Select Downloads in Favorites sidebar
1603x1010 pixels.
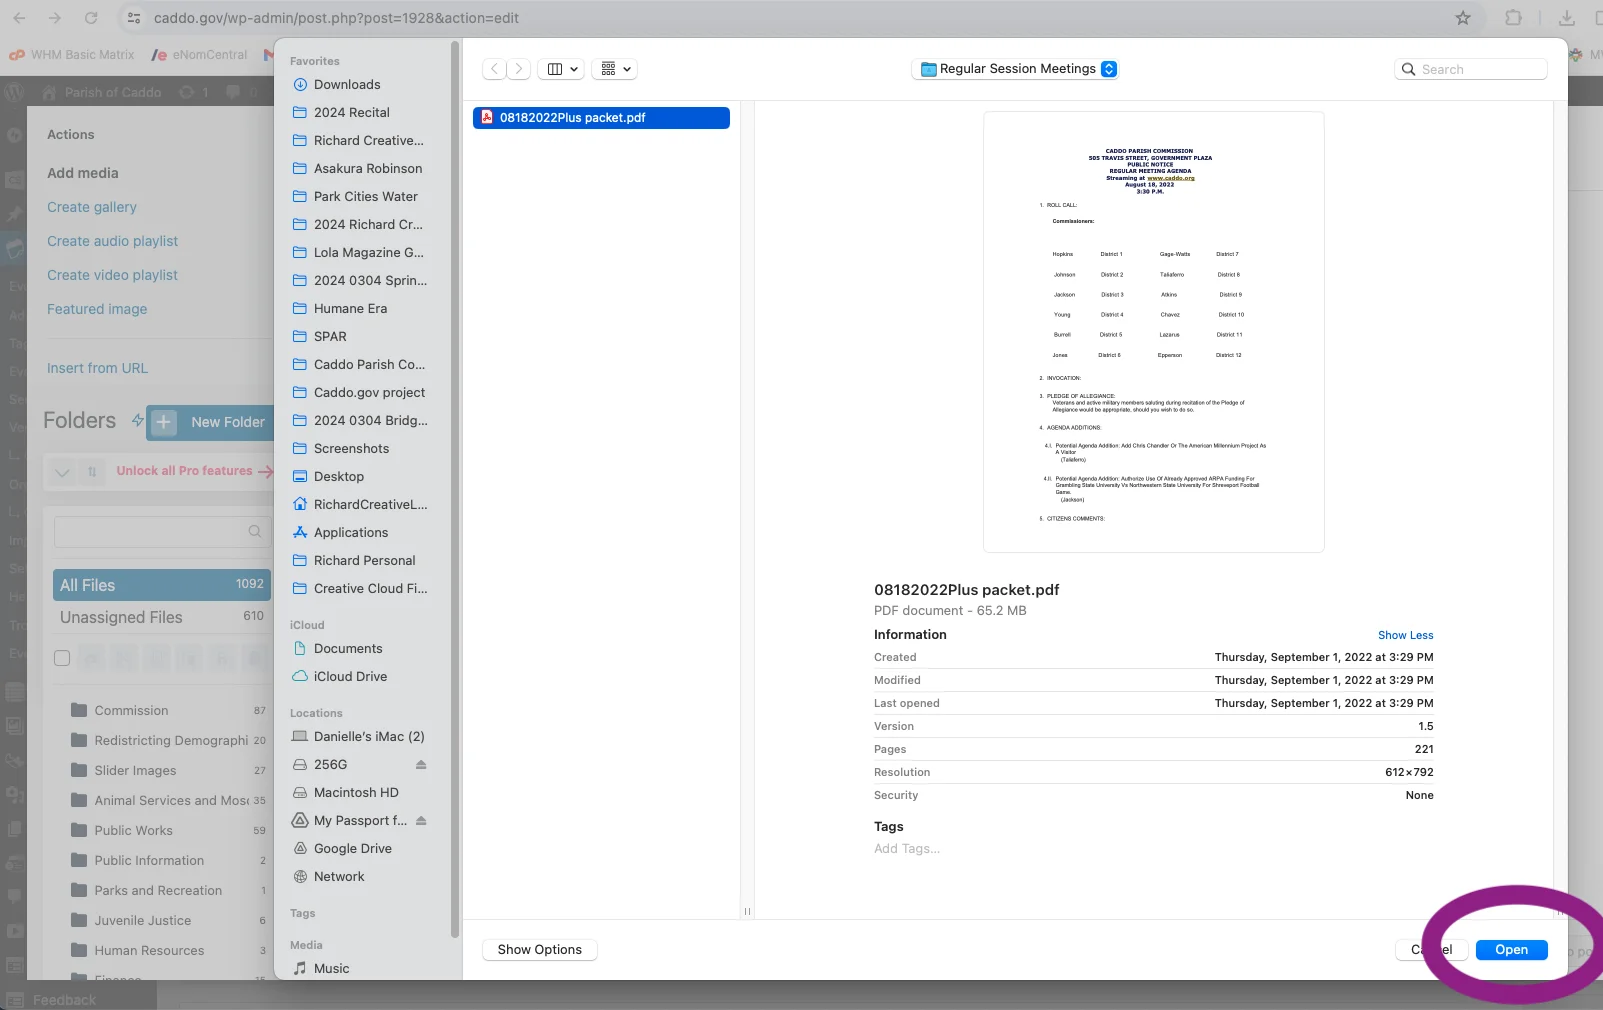tap(347, 85)
